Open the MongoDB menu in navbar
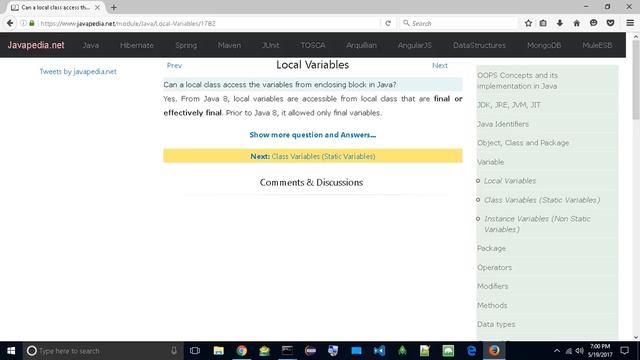The height and width of the screenshot is (360, 640). coord(544,45)
